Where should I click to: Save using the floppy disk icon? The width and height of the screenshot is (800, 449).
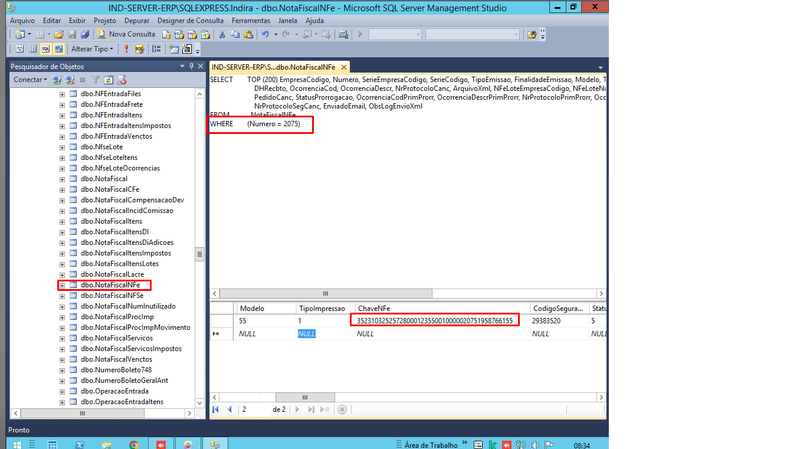(72, 34)
